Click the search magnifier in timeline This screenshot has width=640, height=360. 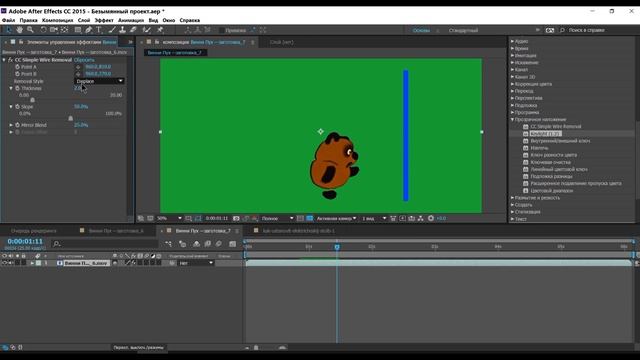pos(57,244)
